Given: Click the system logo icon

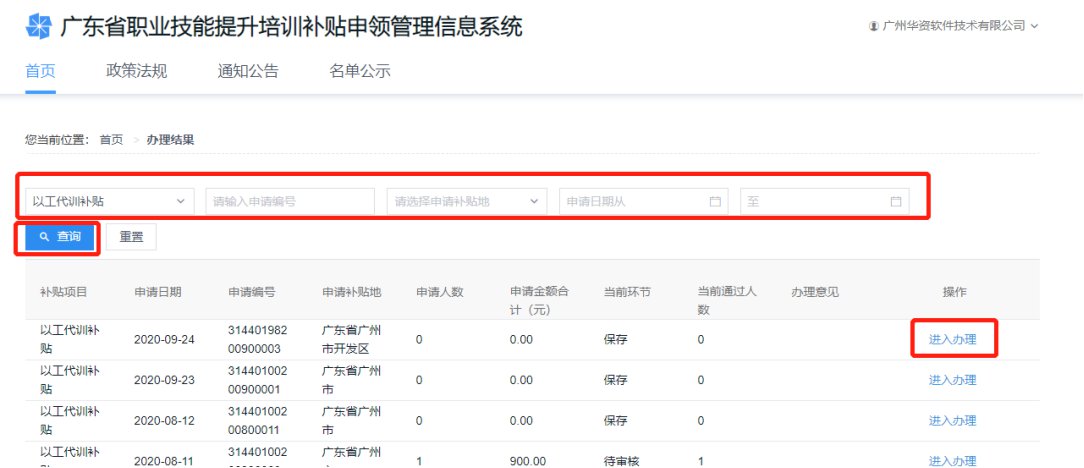Looking at the screenshot, I should (38, 27).
